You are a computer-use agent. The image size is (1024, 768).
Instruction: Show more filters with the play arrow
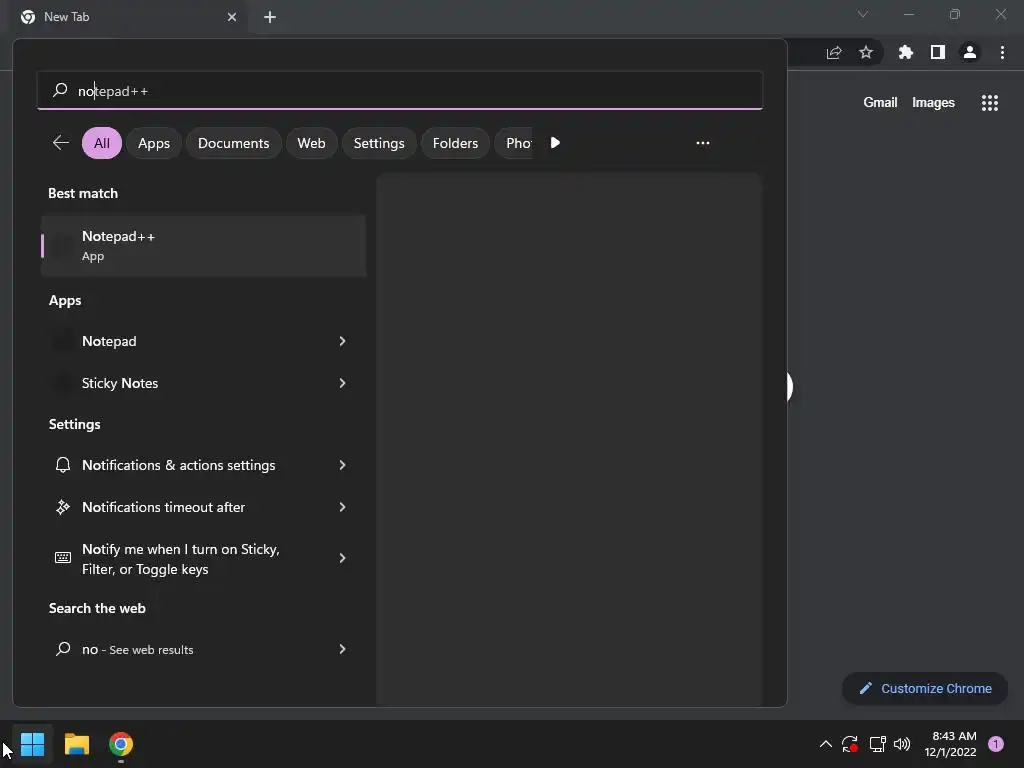(555, 143)
